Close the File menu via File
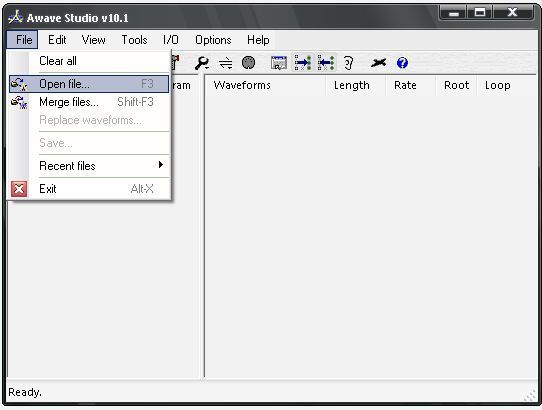 point(22,40)
